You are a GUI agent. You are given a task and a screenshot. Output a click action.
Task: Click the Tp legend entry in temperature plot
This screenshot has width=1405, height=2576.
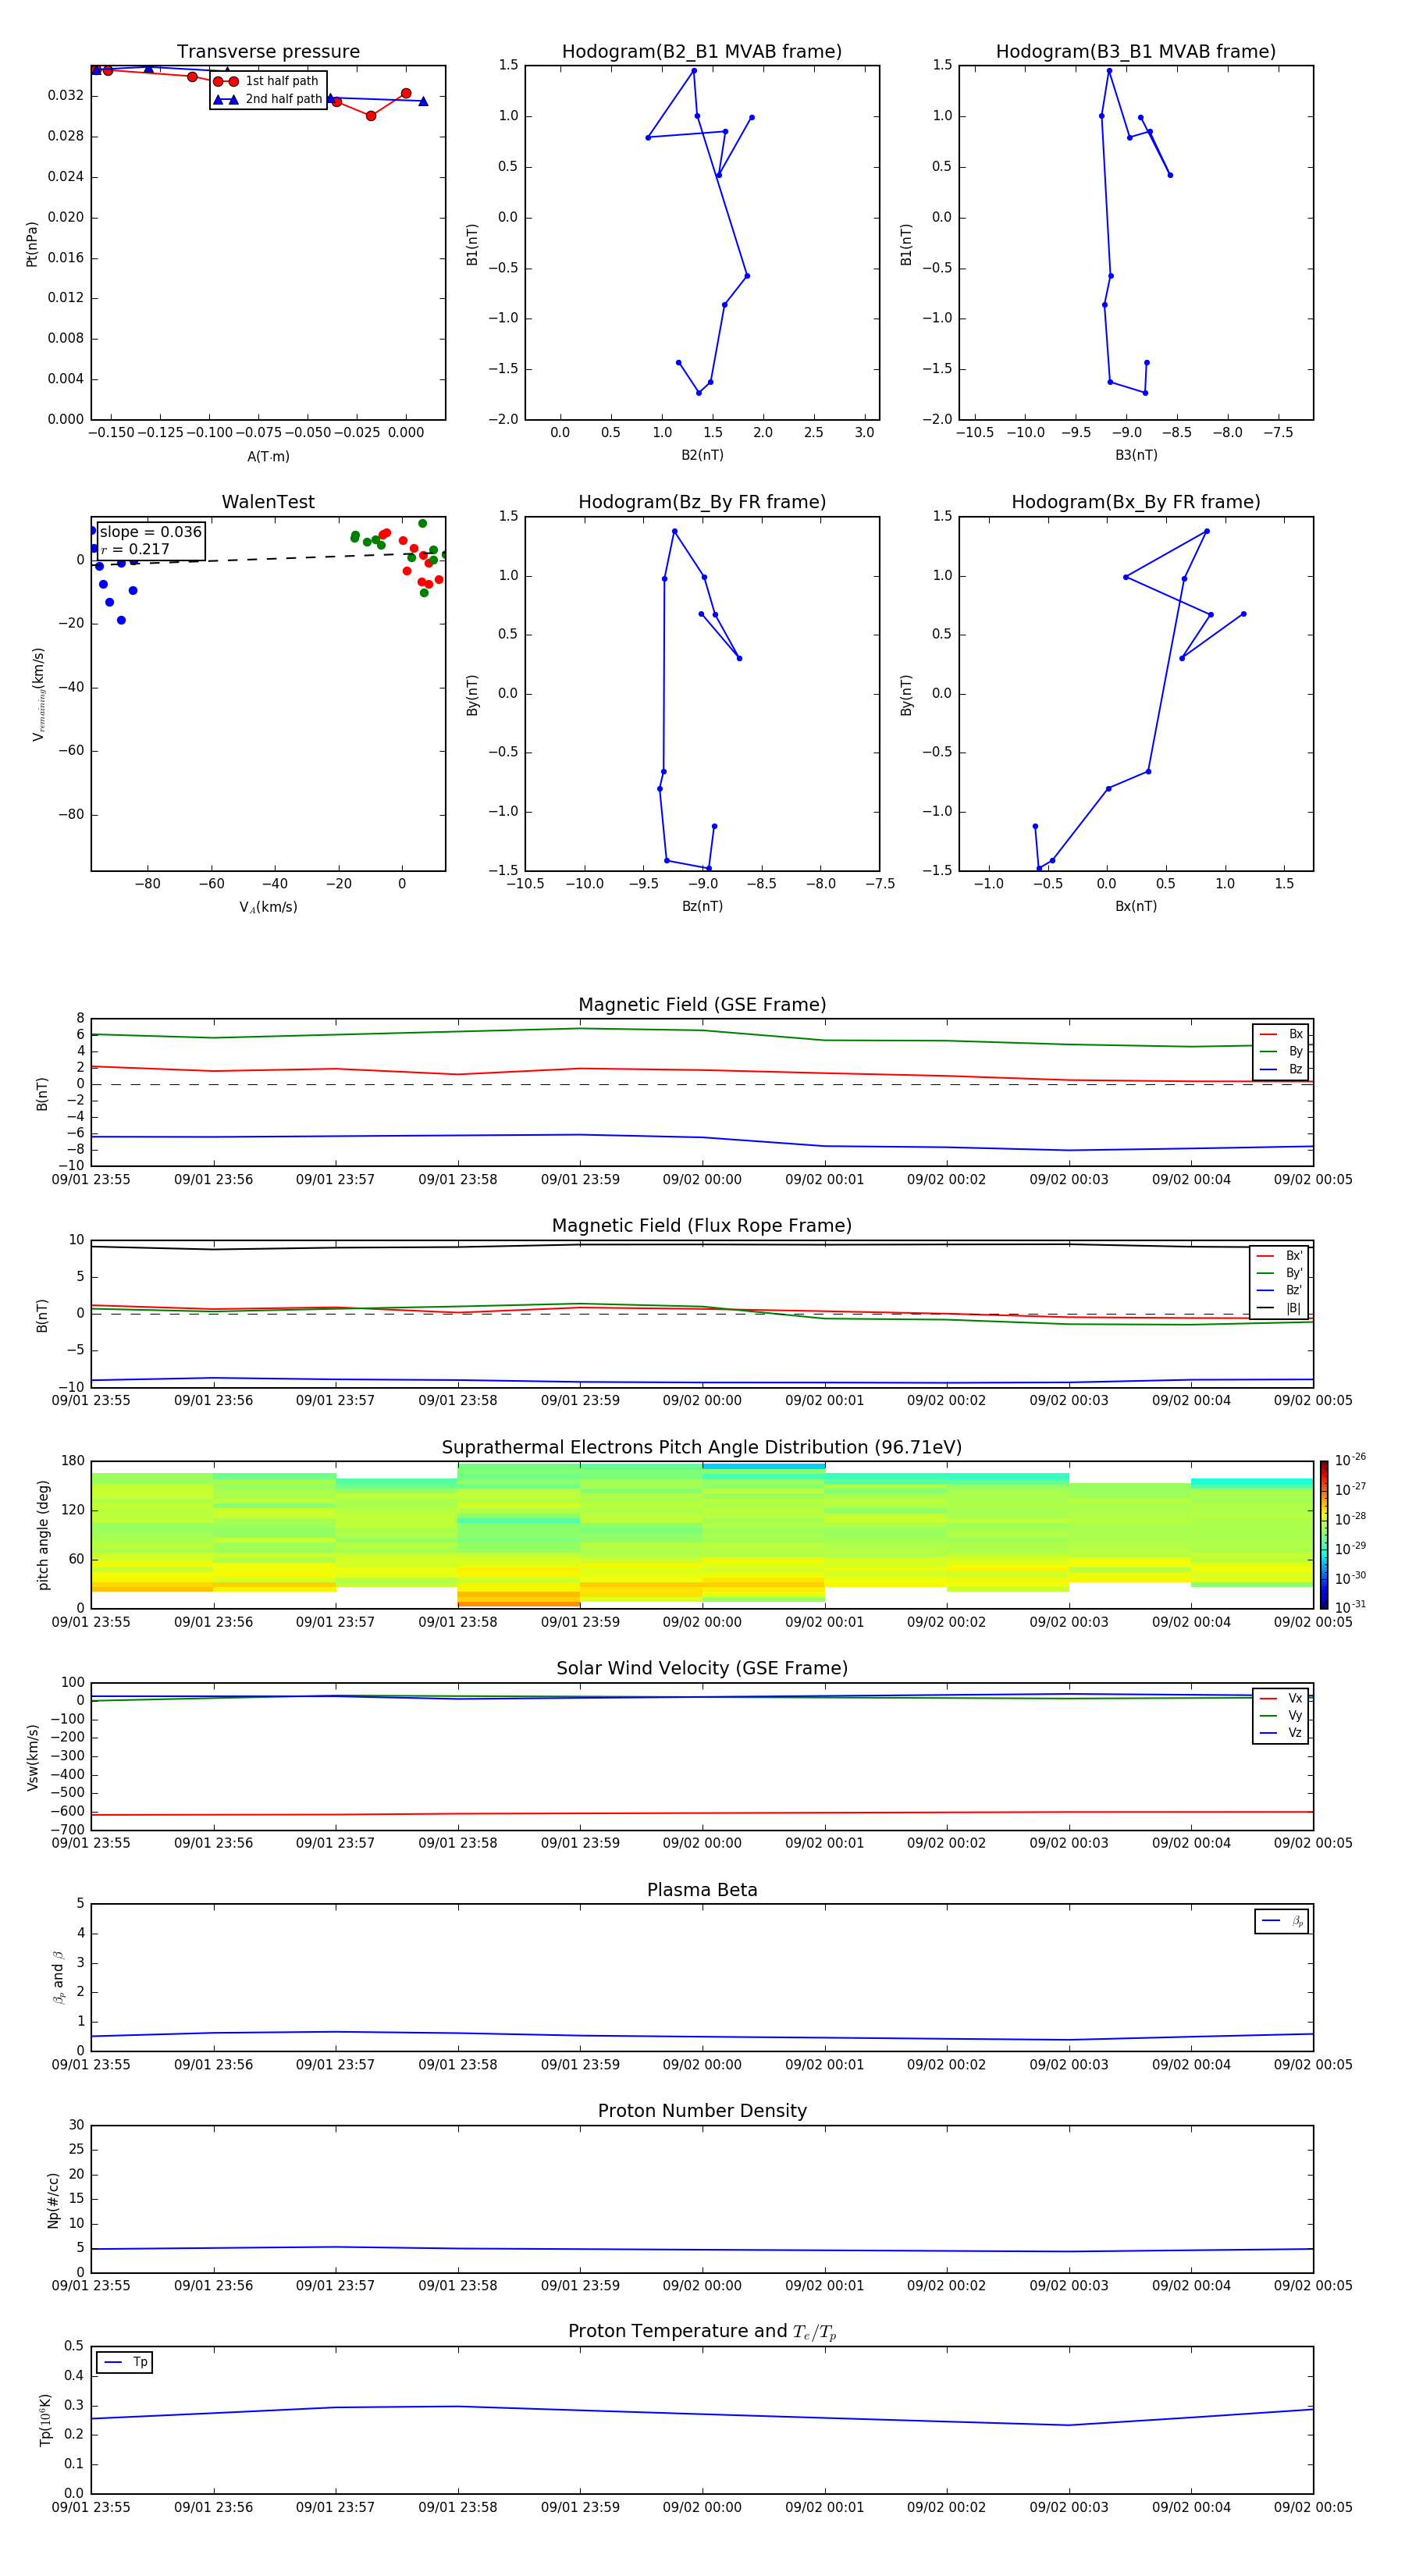[124, 2362]
